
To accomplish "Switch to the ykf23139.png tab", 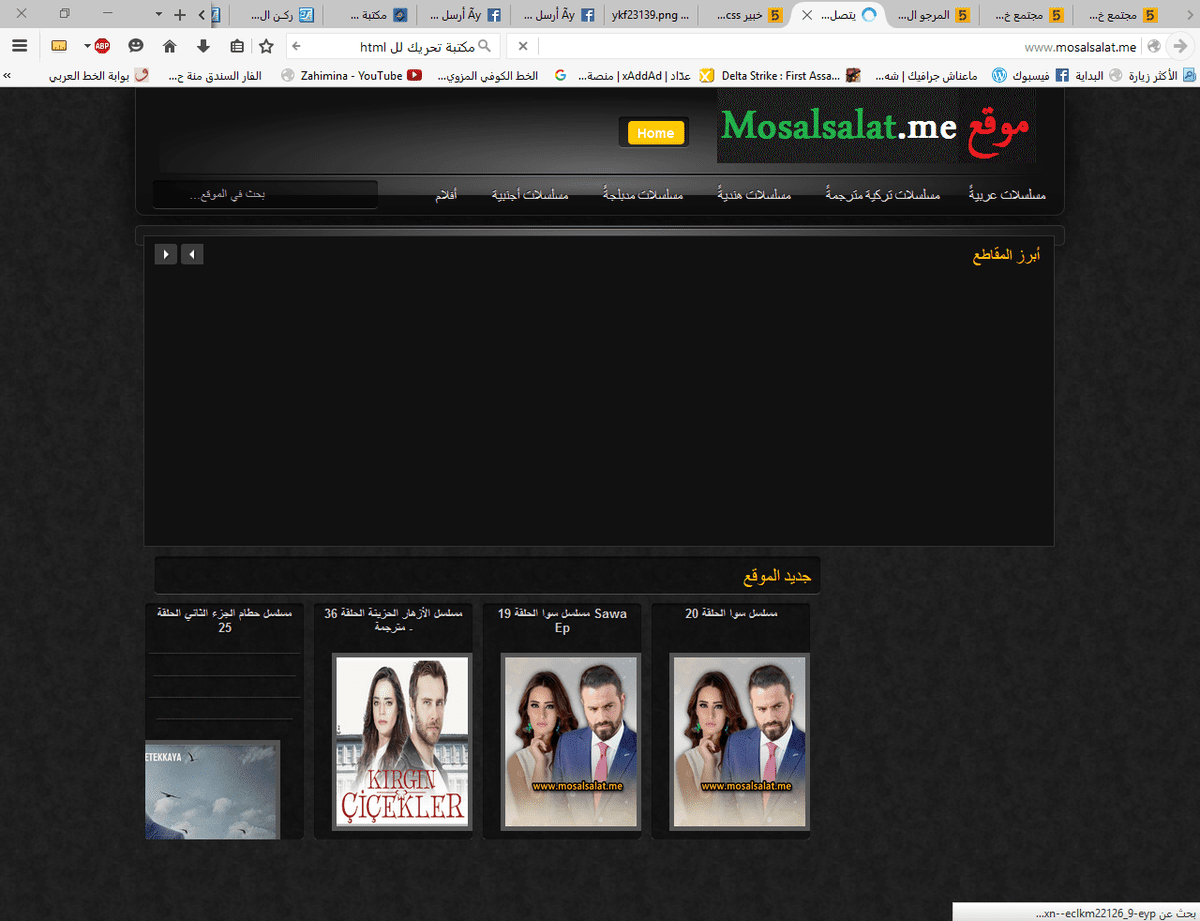I will 650,15.
